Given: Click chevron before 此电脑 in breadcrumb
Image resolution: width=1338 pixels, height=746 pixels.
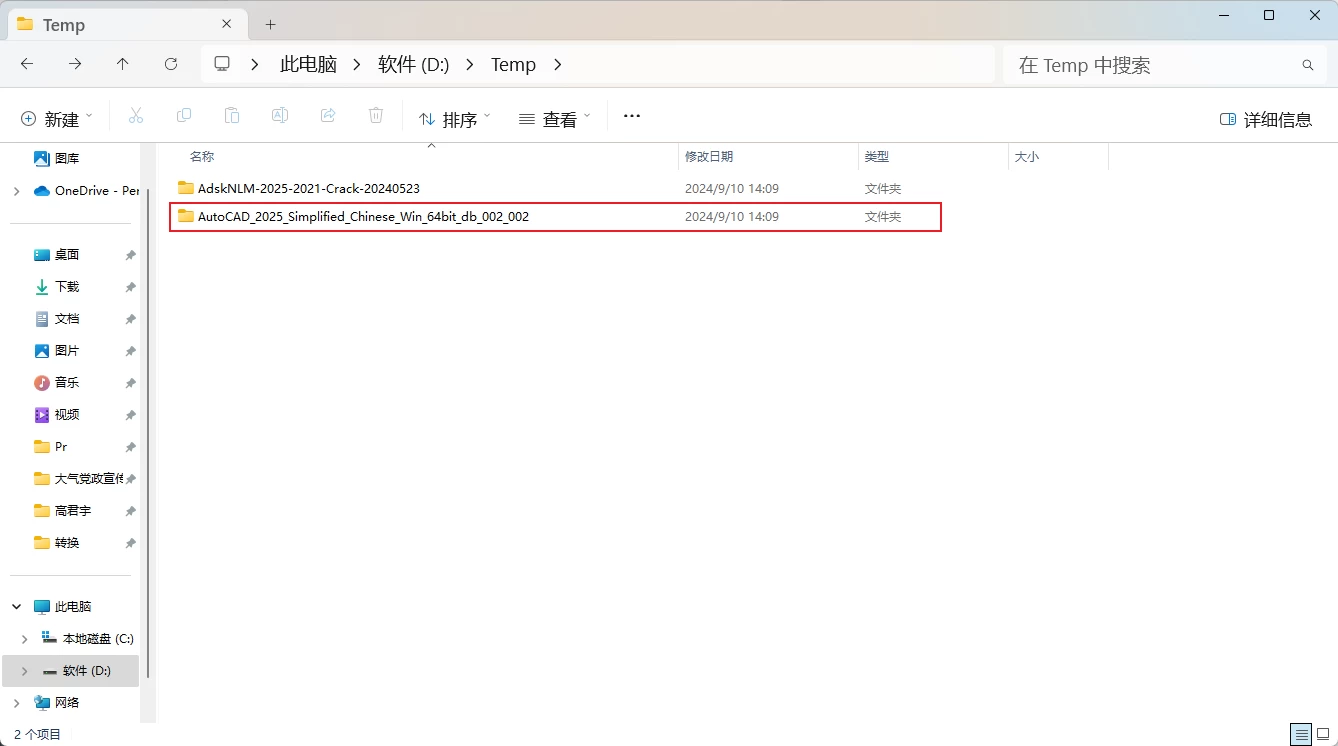Looking at the screenshot, I should click(x=256, y=64).
